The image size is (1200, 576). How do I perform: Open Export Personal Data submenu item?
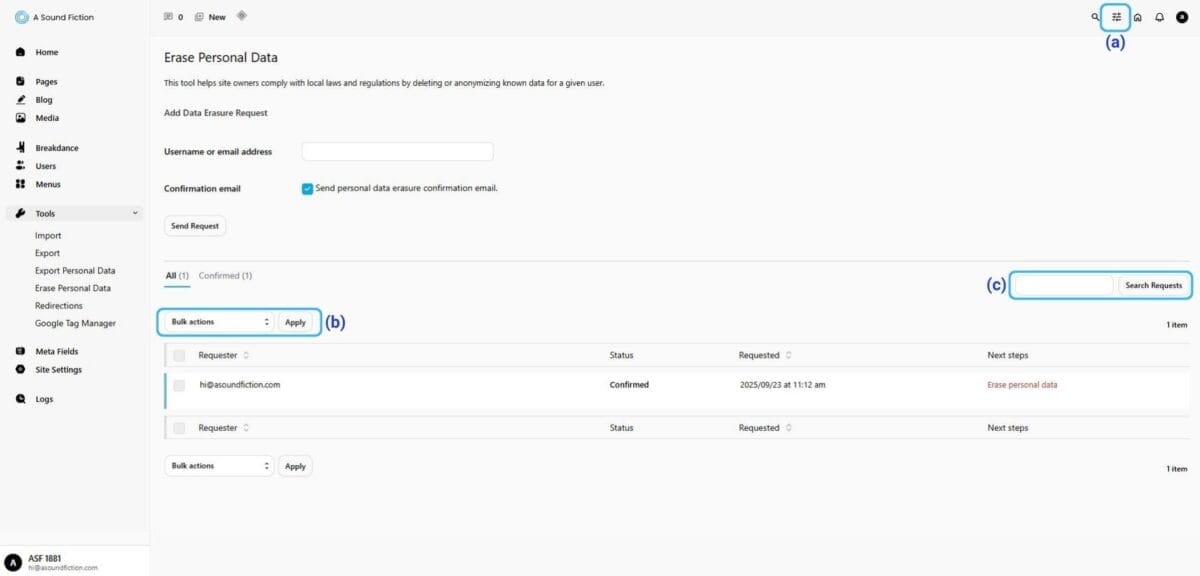click(x=75, y=271)
